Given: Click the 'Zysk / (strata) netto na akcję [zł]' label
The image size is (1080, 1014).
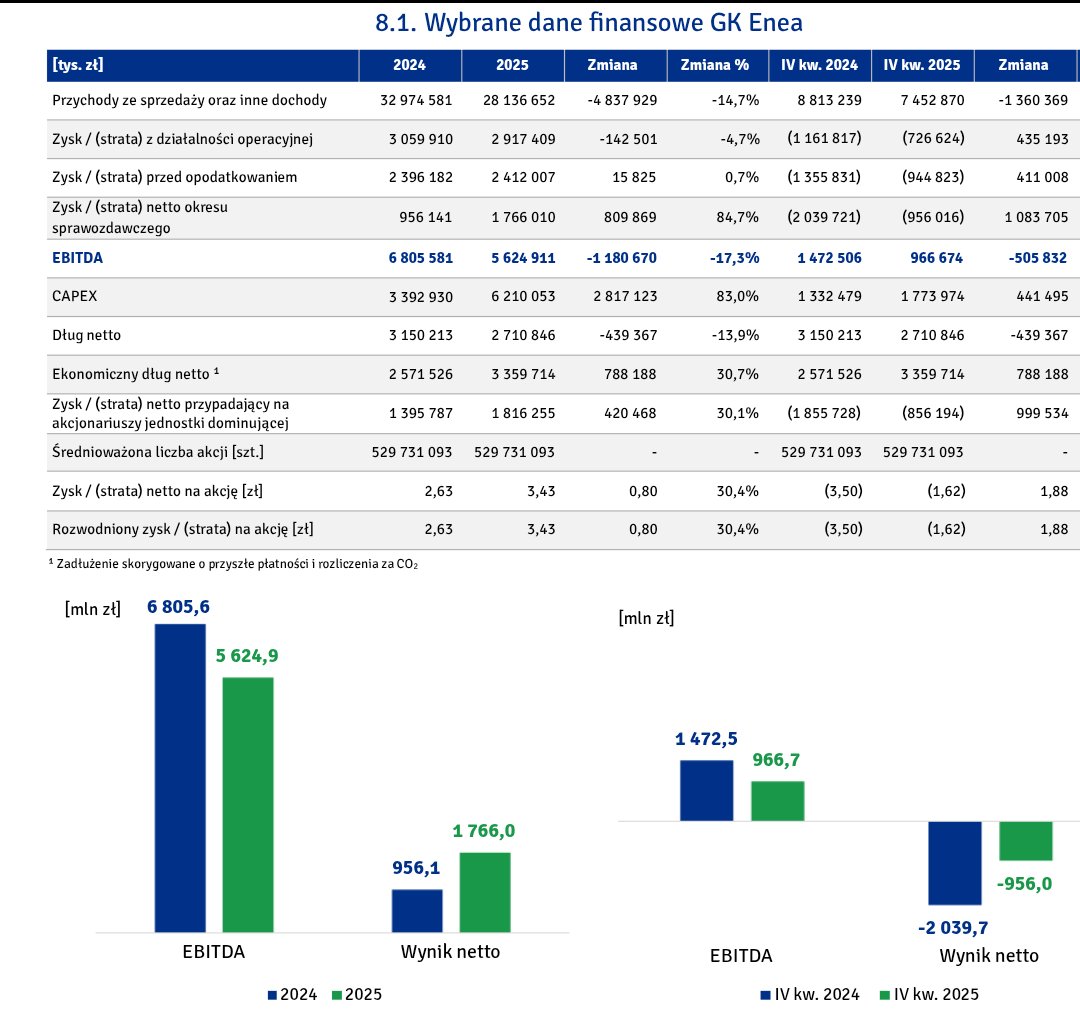Looking at the screenshot, I should [x=157, y=491].
